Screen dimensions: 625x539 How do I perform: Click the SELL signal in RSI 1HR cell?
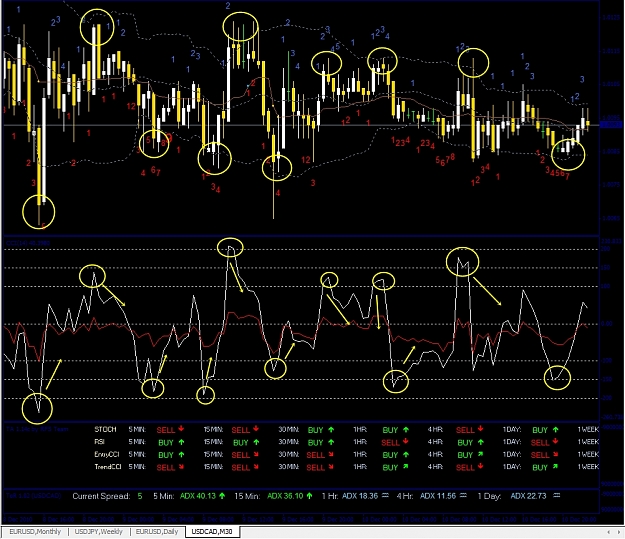tap(390, 443)
